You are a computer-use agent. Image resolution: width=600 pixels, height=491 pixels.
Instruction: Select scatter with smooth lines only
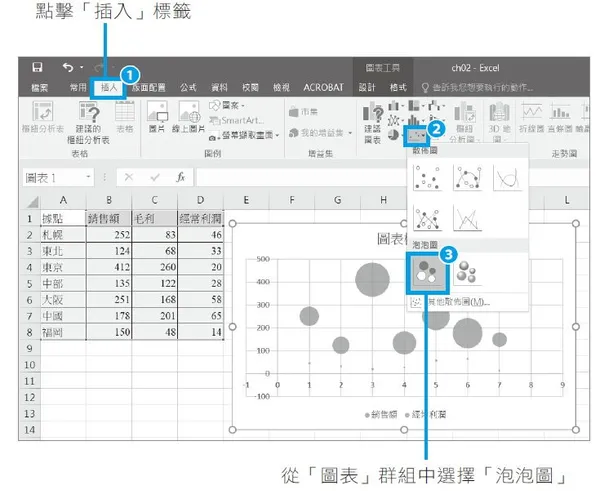[507, 178]
